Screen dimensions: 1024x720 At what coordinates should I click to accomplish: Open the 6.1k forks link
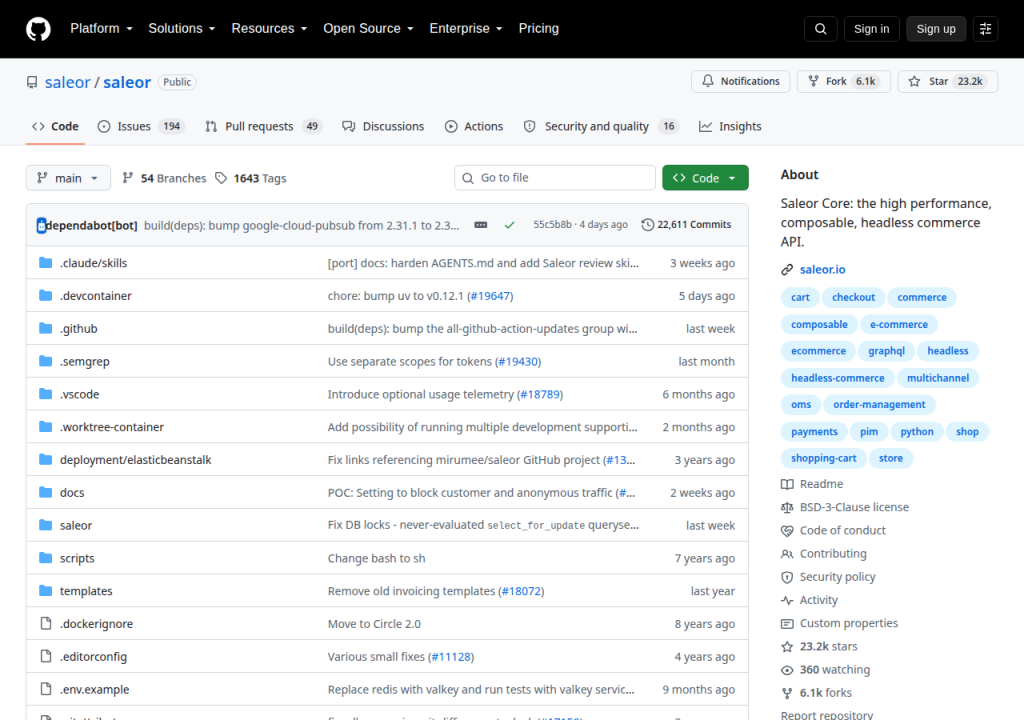825,693
